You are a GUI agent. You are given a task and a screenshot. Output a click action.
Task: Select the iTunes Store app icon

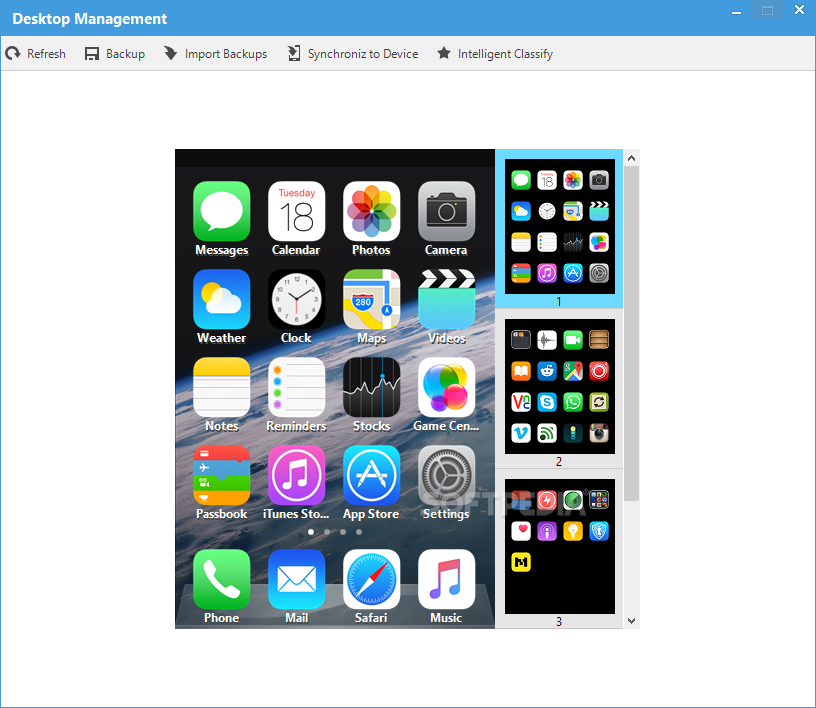tap(297, 475)
